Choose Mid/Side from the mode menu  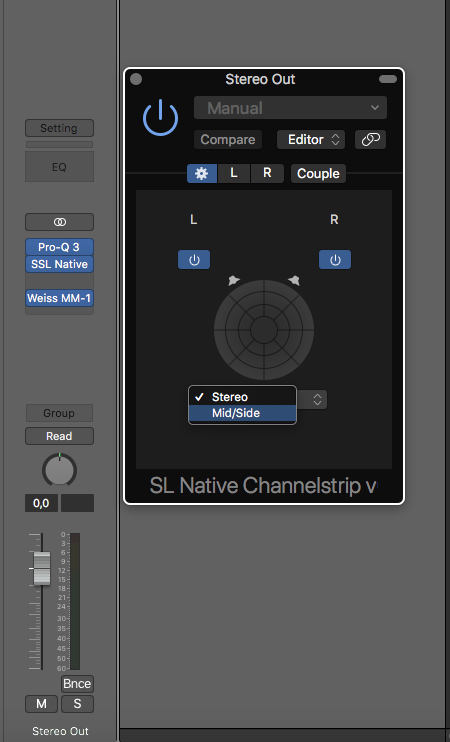pos(242,413)
